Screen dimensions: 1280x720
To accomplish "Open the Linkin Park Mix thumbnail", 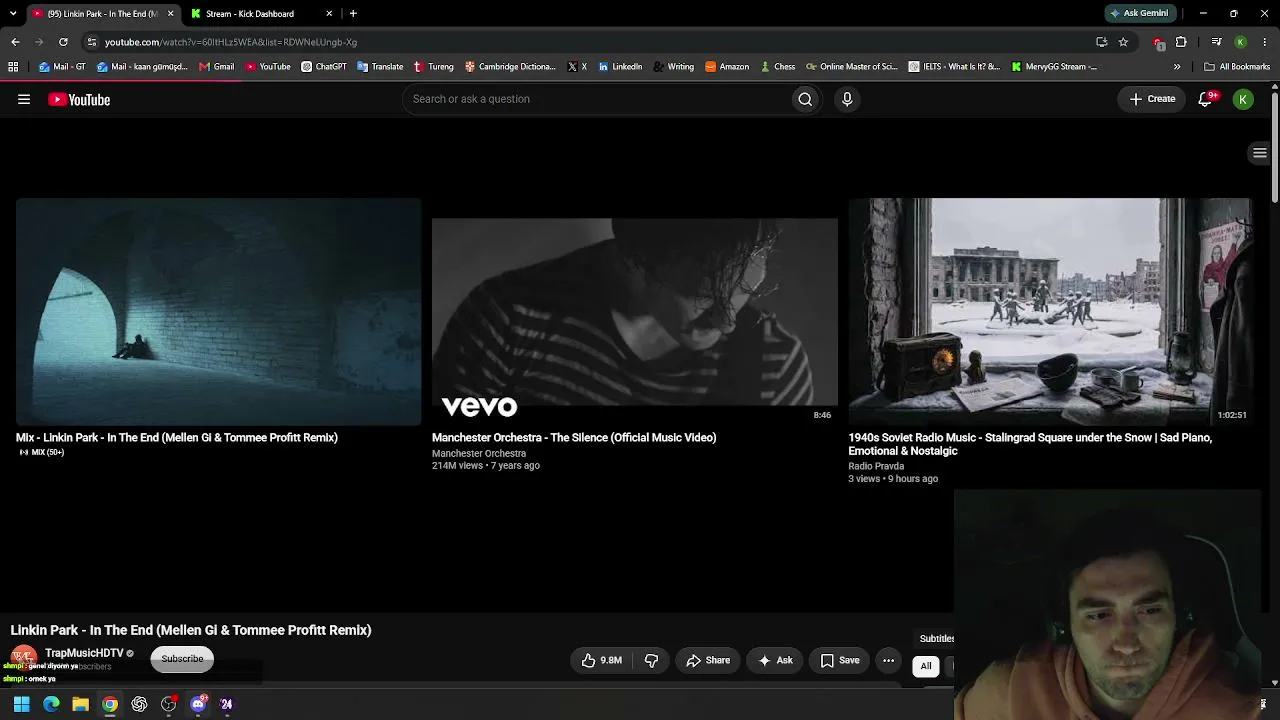I will pyautogui.click(x=219, y=312).
